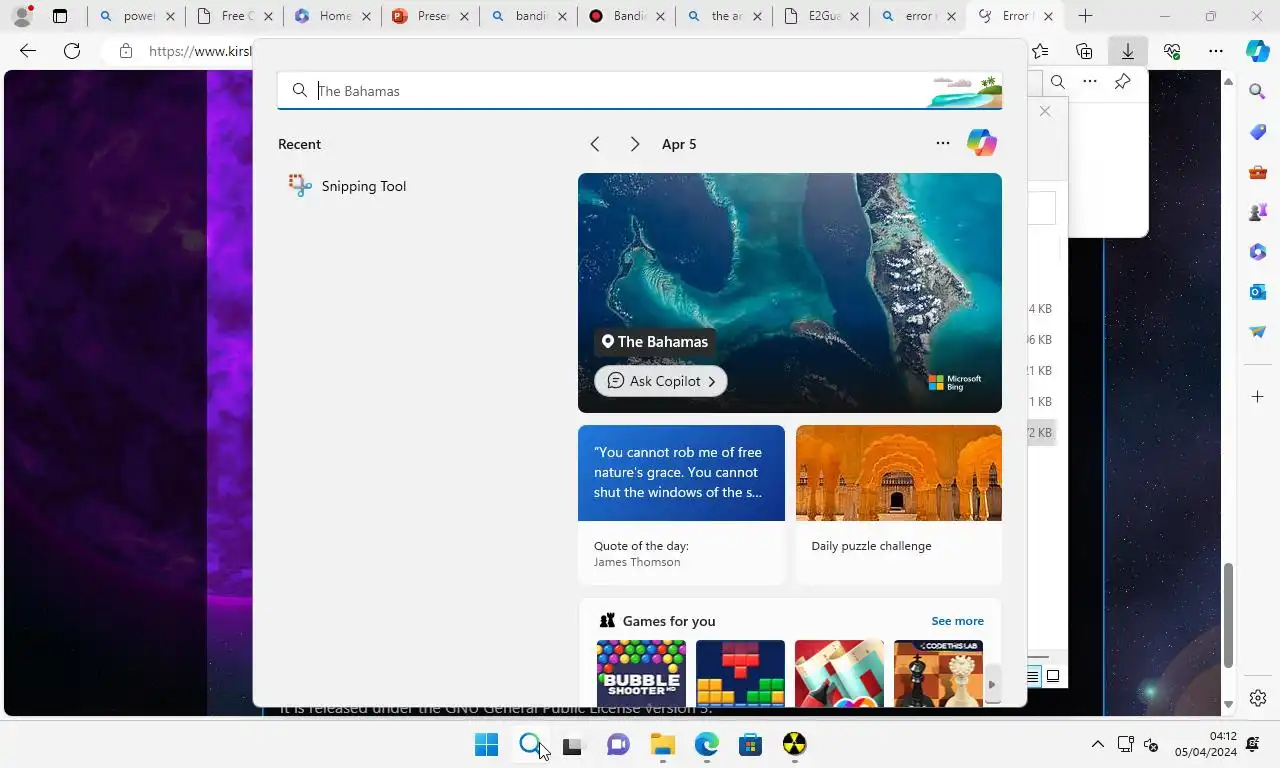The image size is (1280, 768).
Task: Open Edge tab actions menu
Action: click(60, 16)
